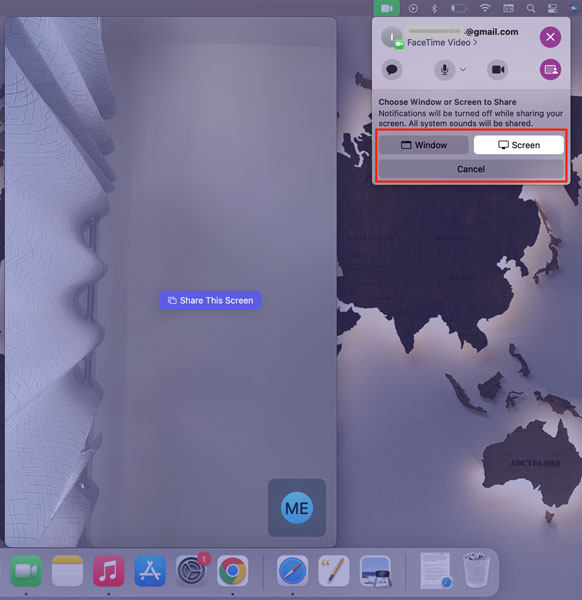Open System Preferences from the Dock
Image resolution: width=582 pixels, height=600 pixels.
coord(191,571)
